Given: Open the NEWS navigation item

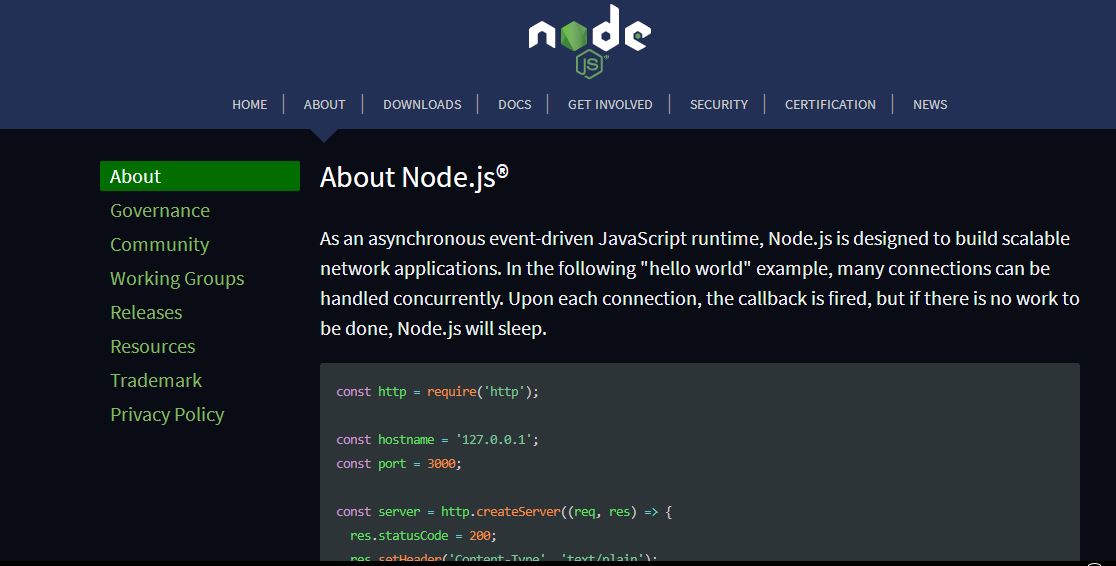Looking at the screenshot, I should [930, 105].
